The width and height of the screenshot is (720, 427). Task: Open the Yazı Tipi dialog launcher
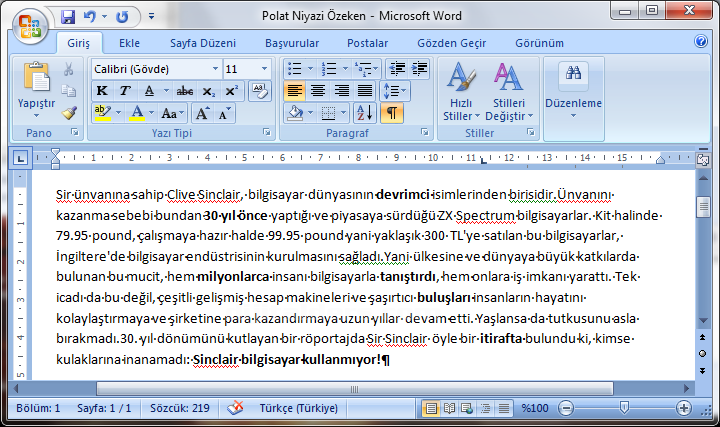tap(267, 133)
